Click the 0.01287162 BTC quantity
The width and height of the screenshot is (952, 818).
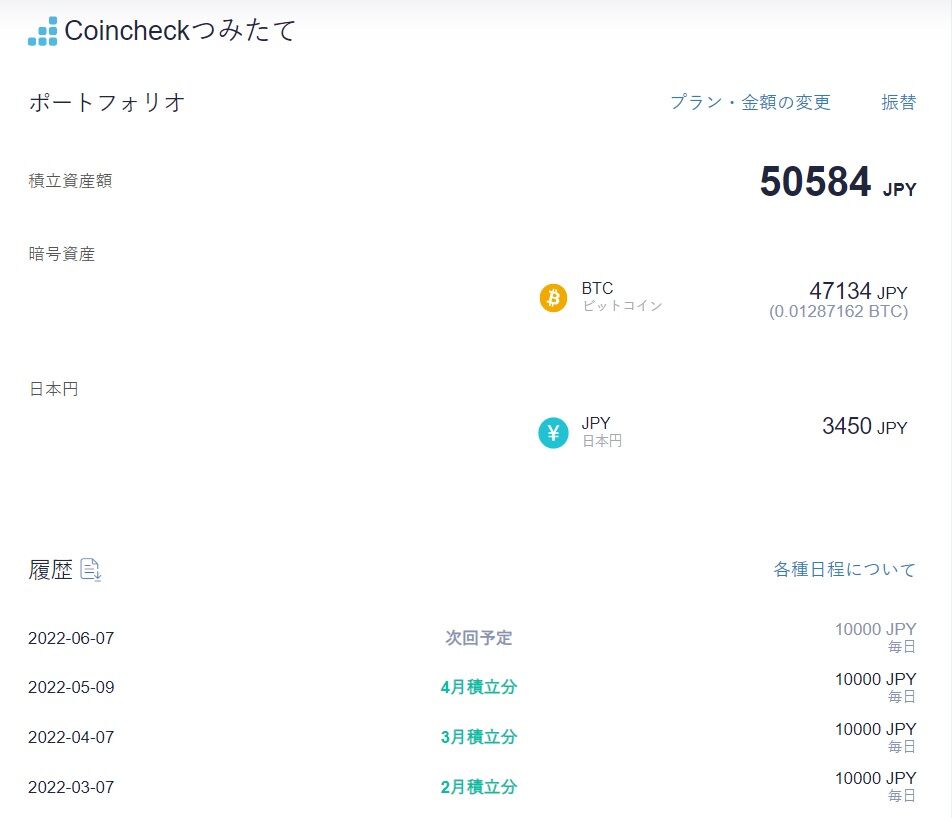pyautogui.click(x=838, y=312)
